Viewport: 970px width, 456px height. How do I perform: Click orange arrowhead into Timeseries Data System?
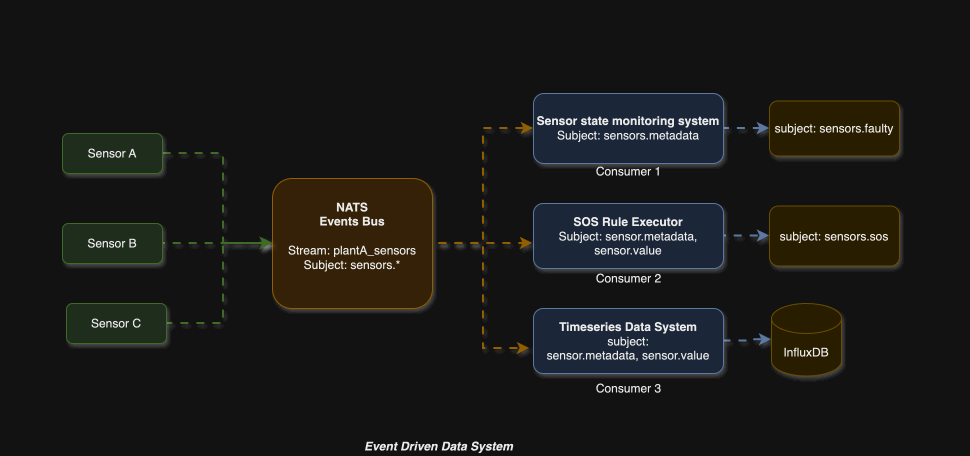pyautogui.click(x=522, y=348)
